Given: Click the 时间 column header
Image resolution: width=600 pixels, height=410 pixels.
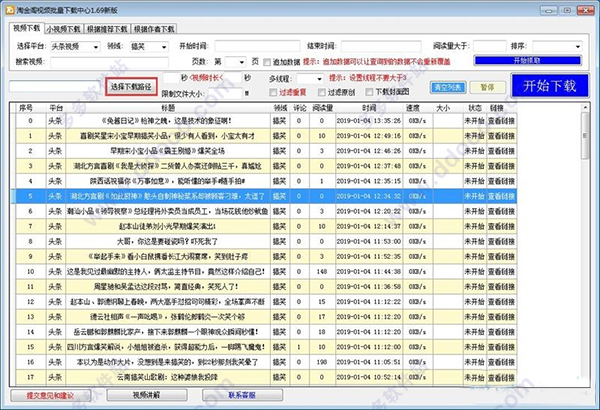Looking at the screenshot, I should 369,108.
